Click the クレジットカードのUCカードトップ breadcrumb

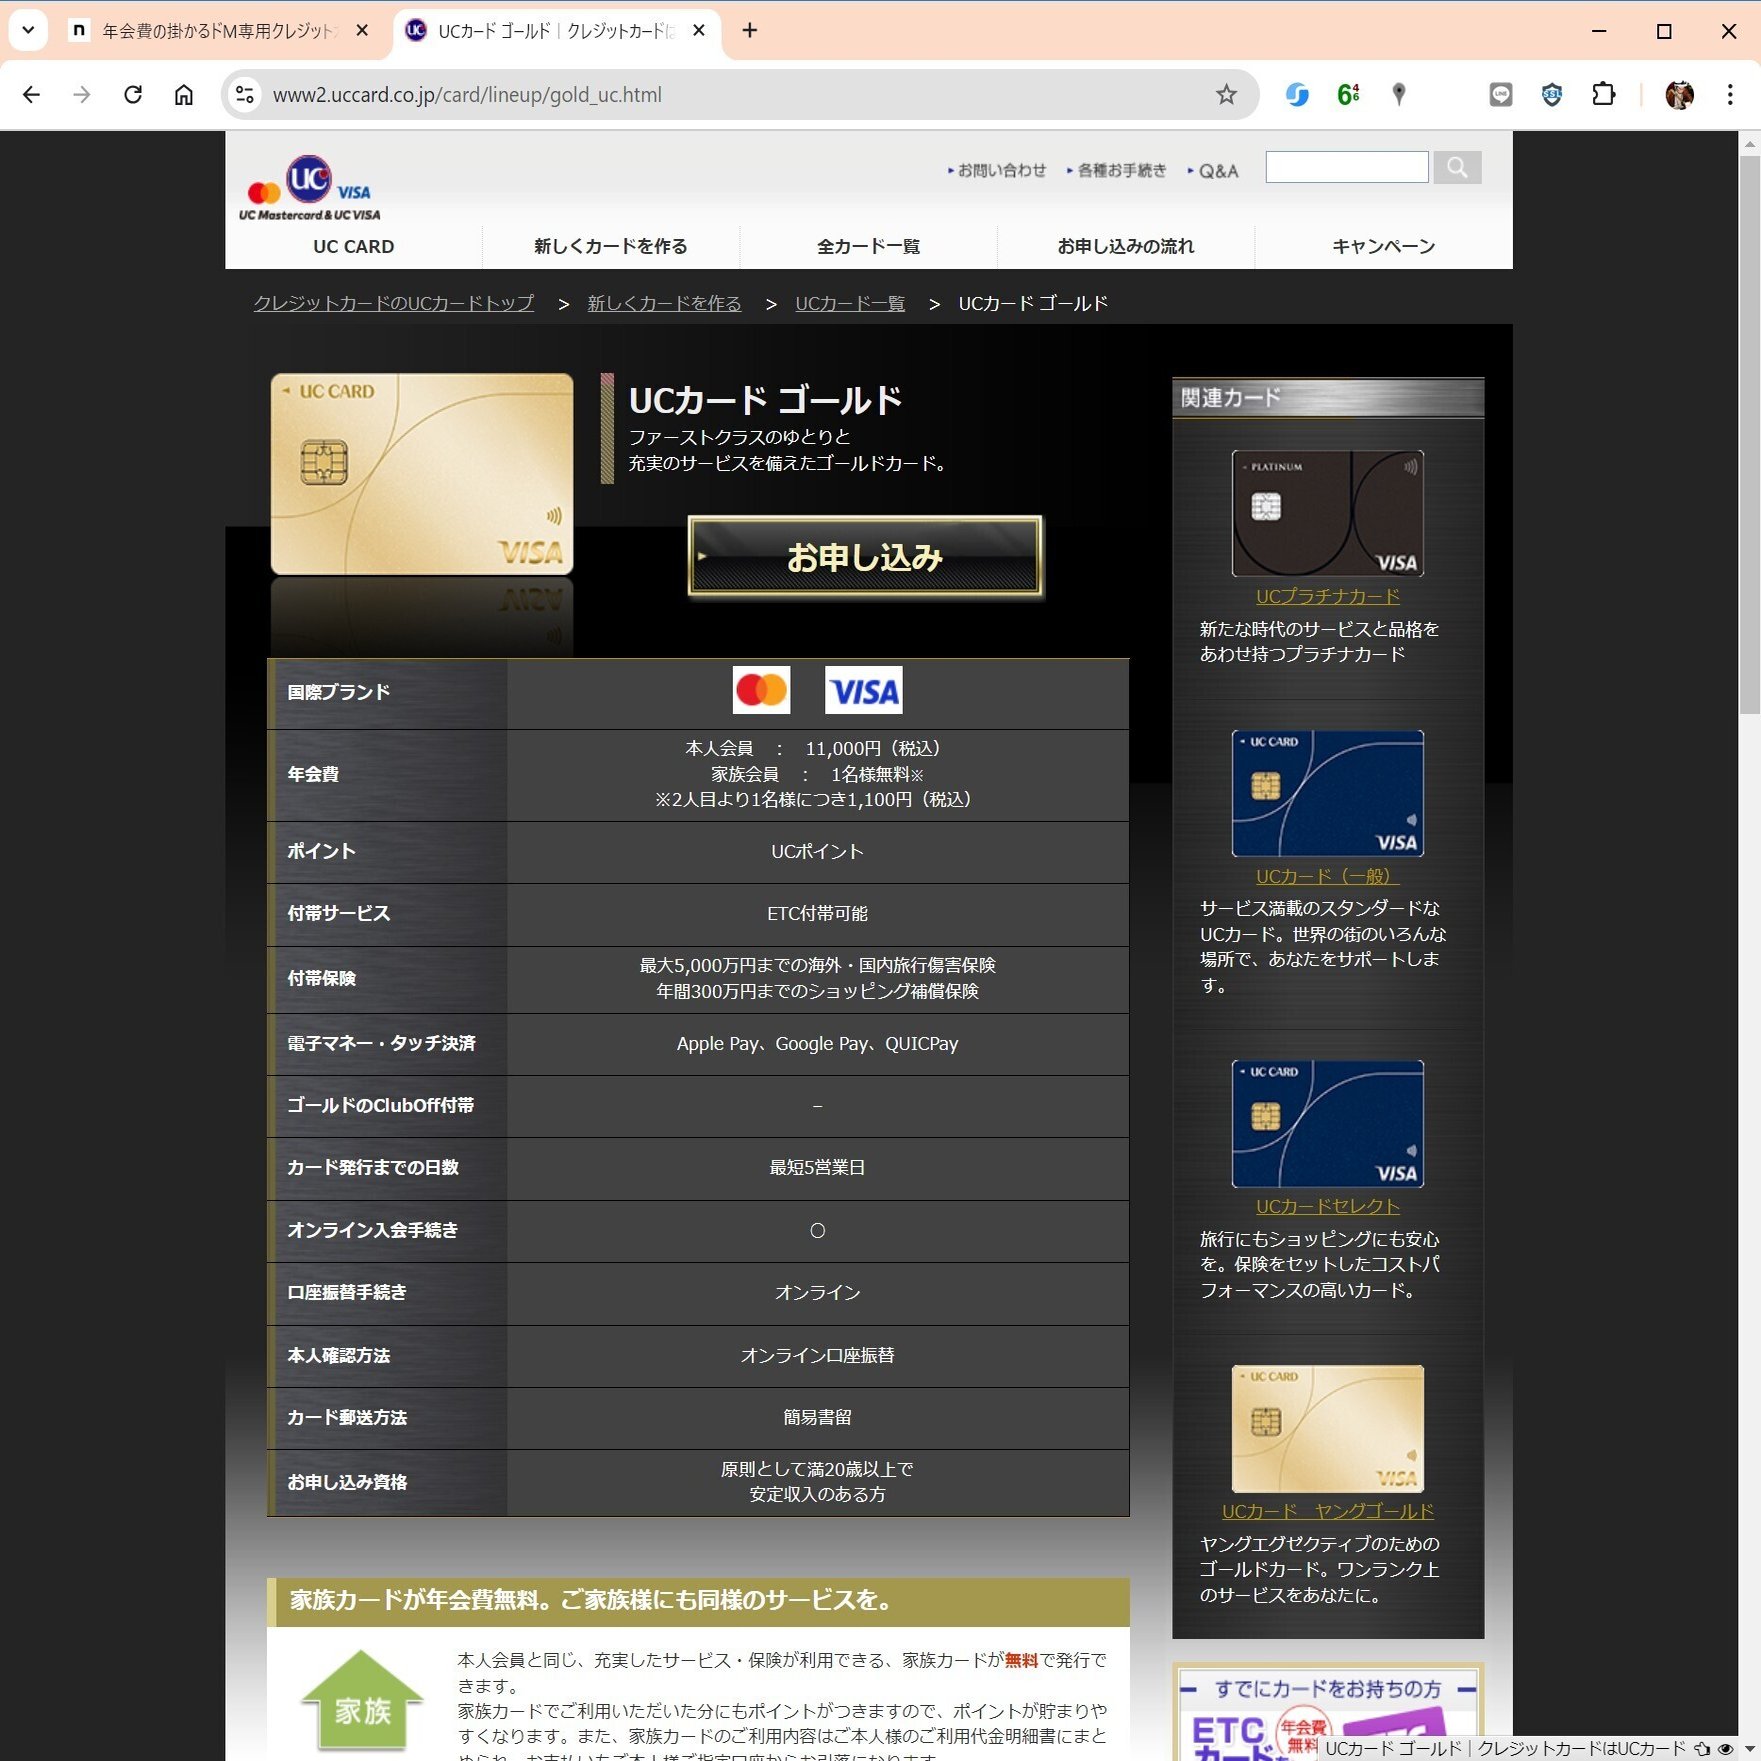pos(394,303)
